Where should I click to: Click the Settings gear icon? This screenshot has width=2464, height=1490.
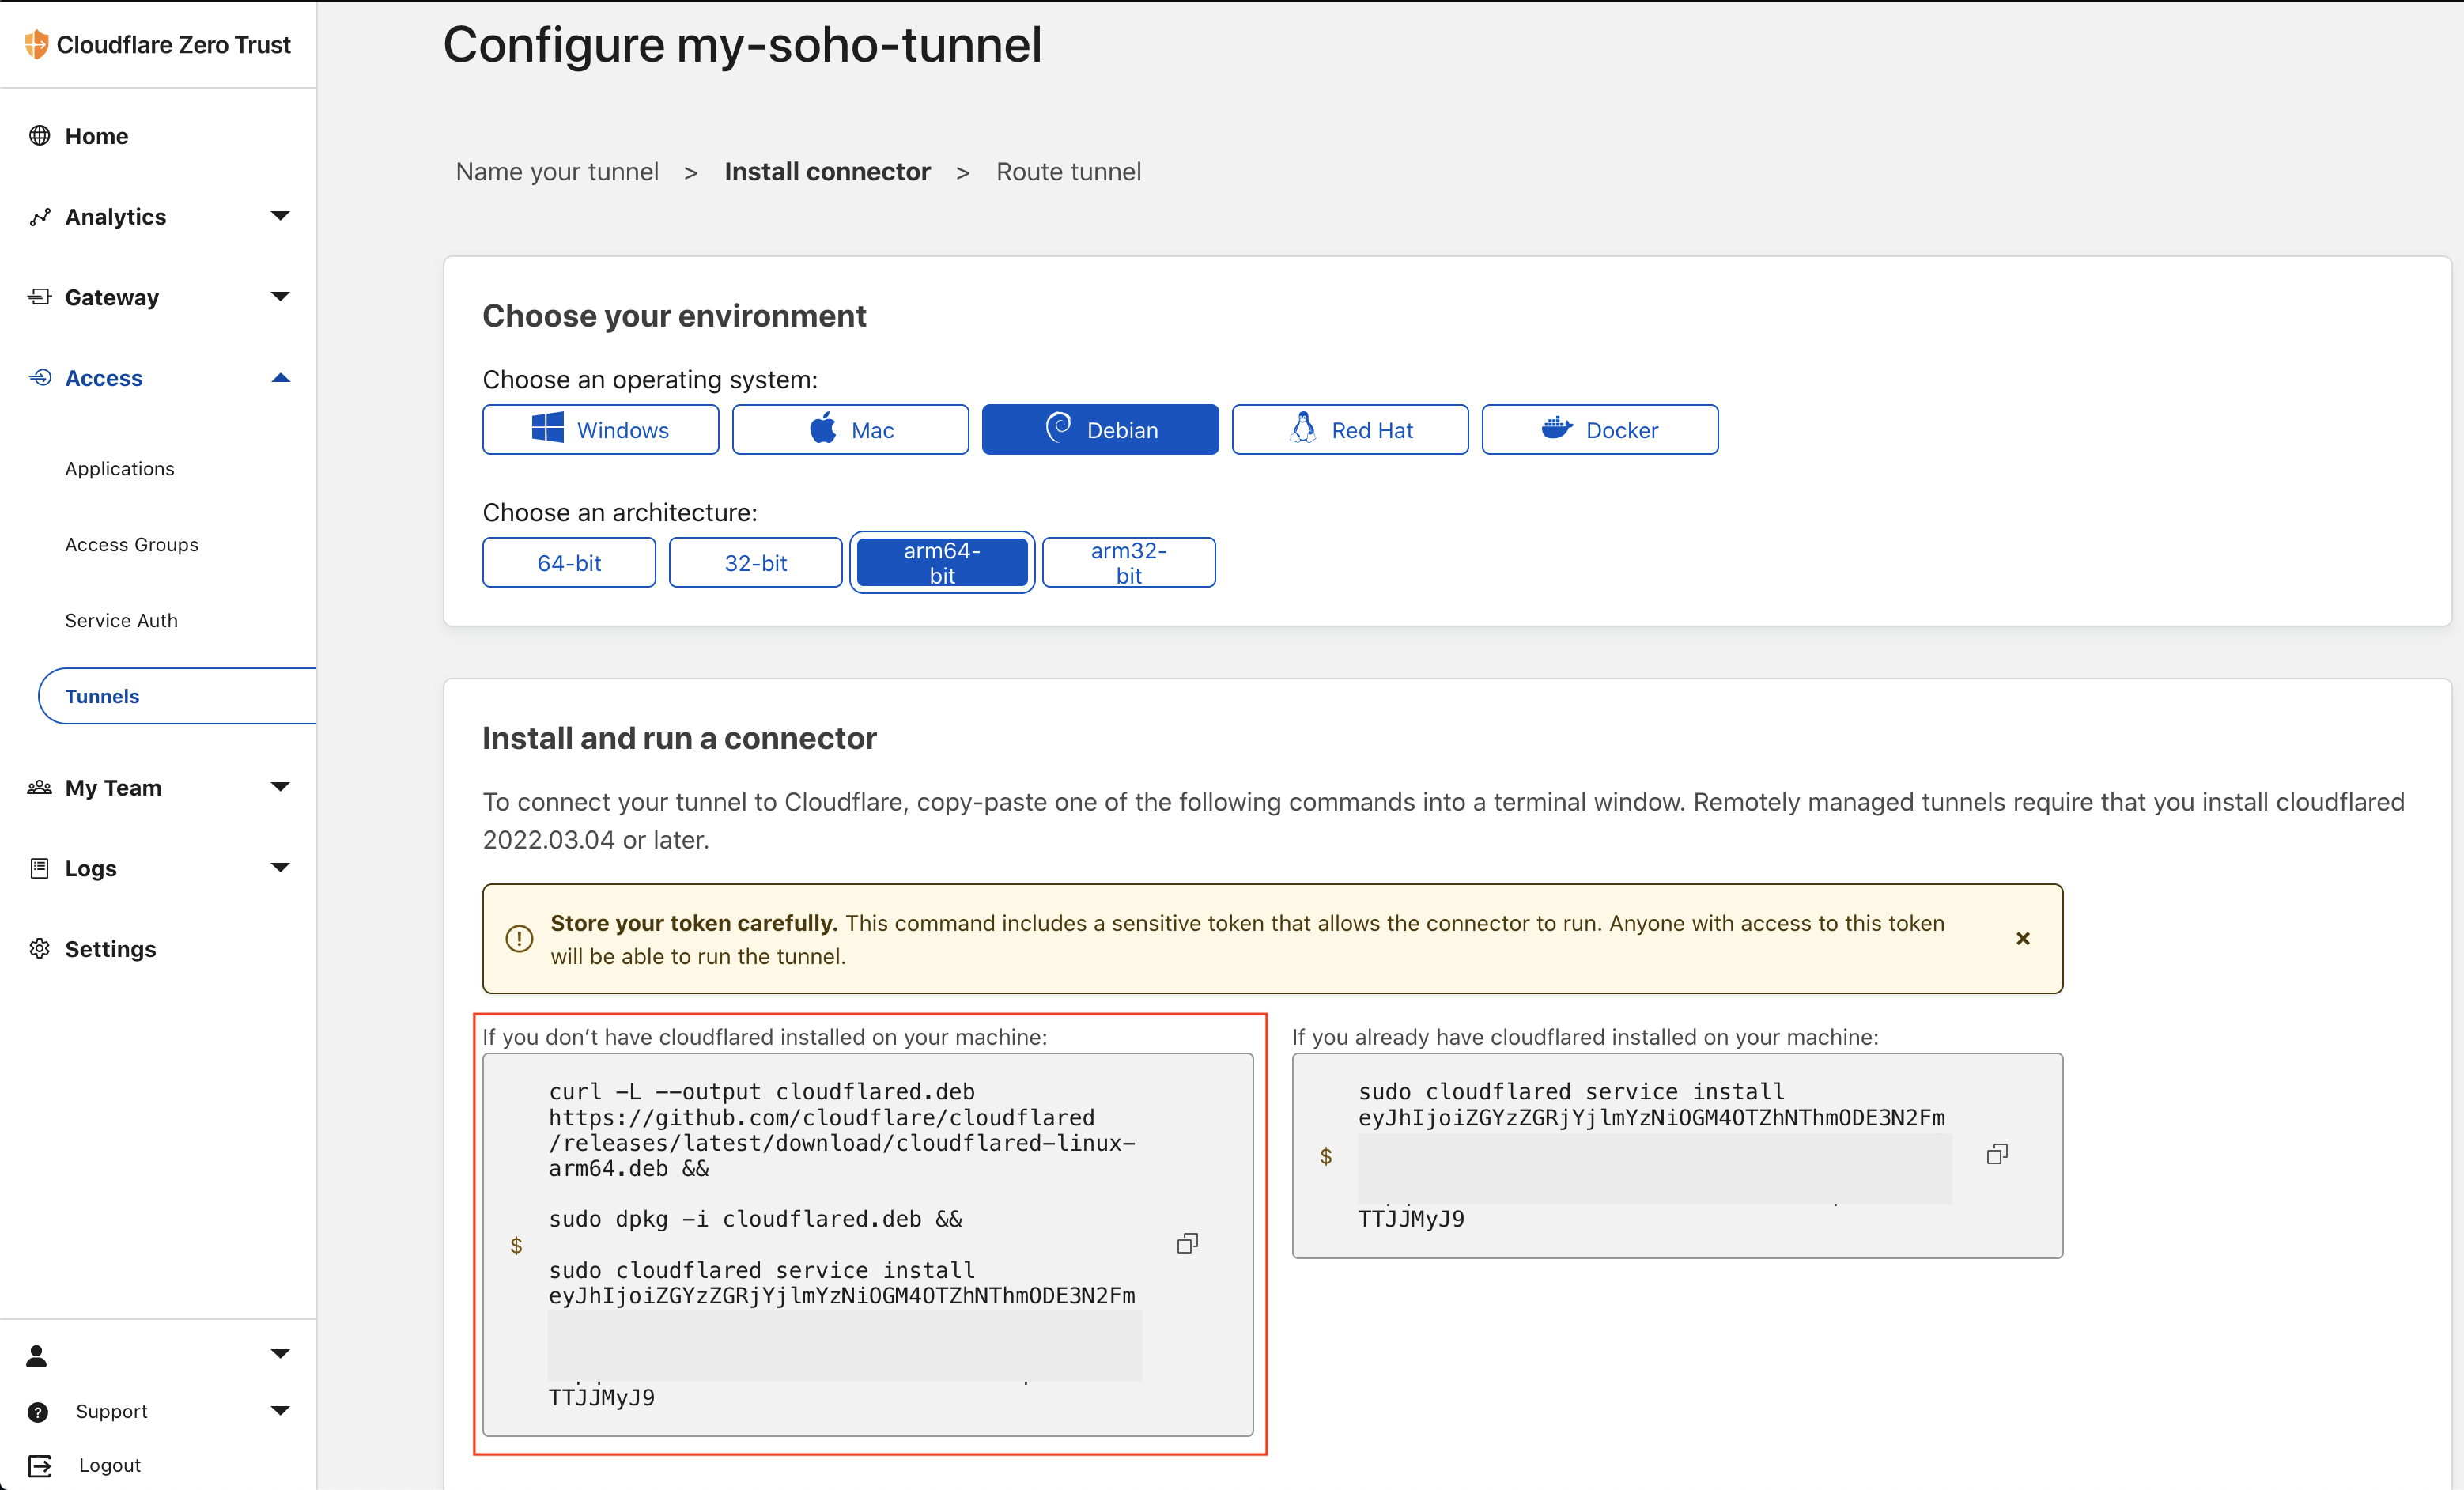coord(39,948)
